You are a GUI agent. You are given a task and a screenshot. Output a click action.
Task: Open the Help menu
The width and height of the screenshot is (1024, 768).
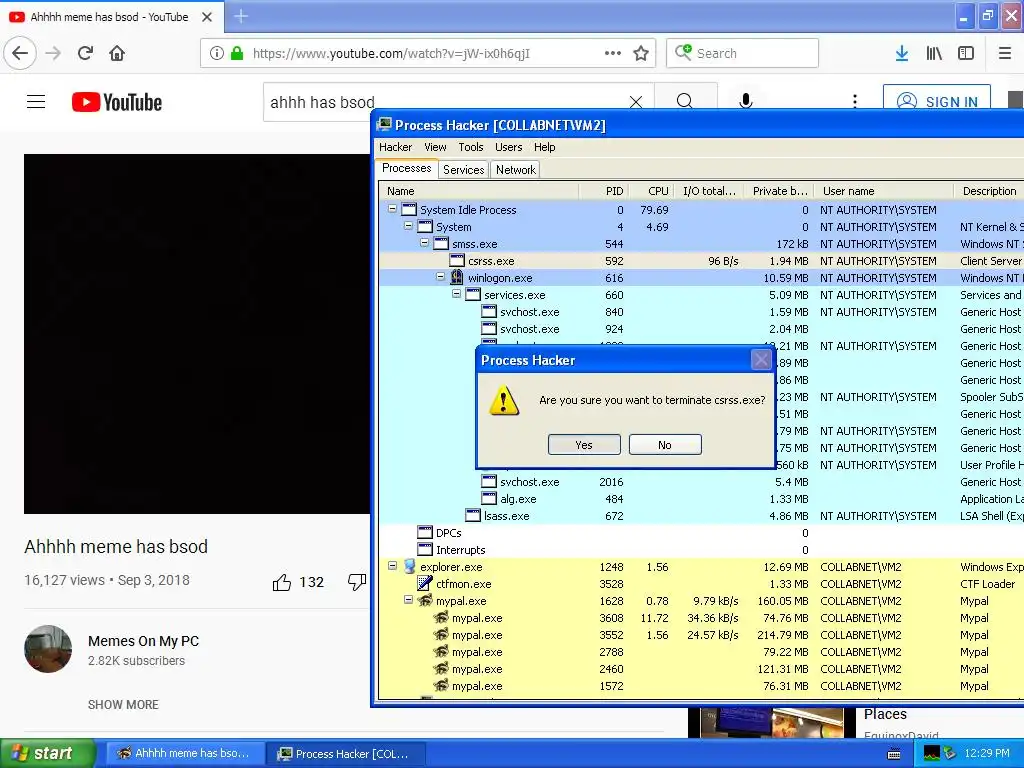coord(544,147)
